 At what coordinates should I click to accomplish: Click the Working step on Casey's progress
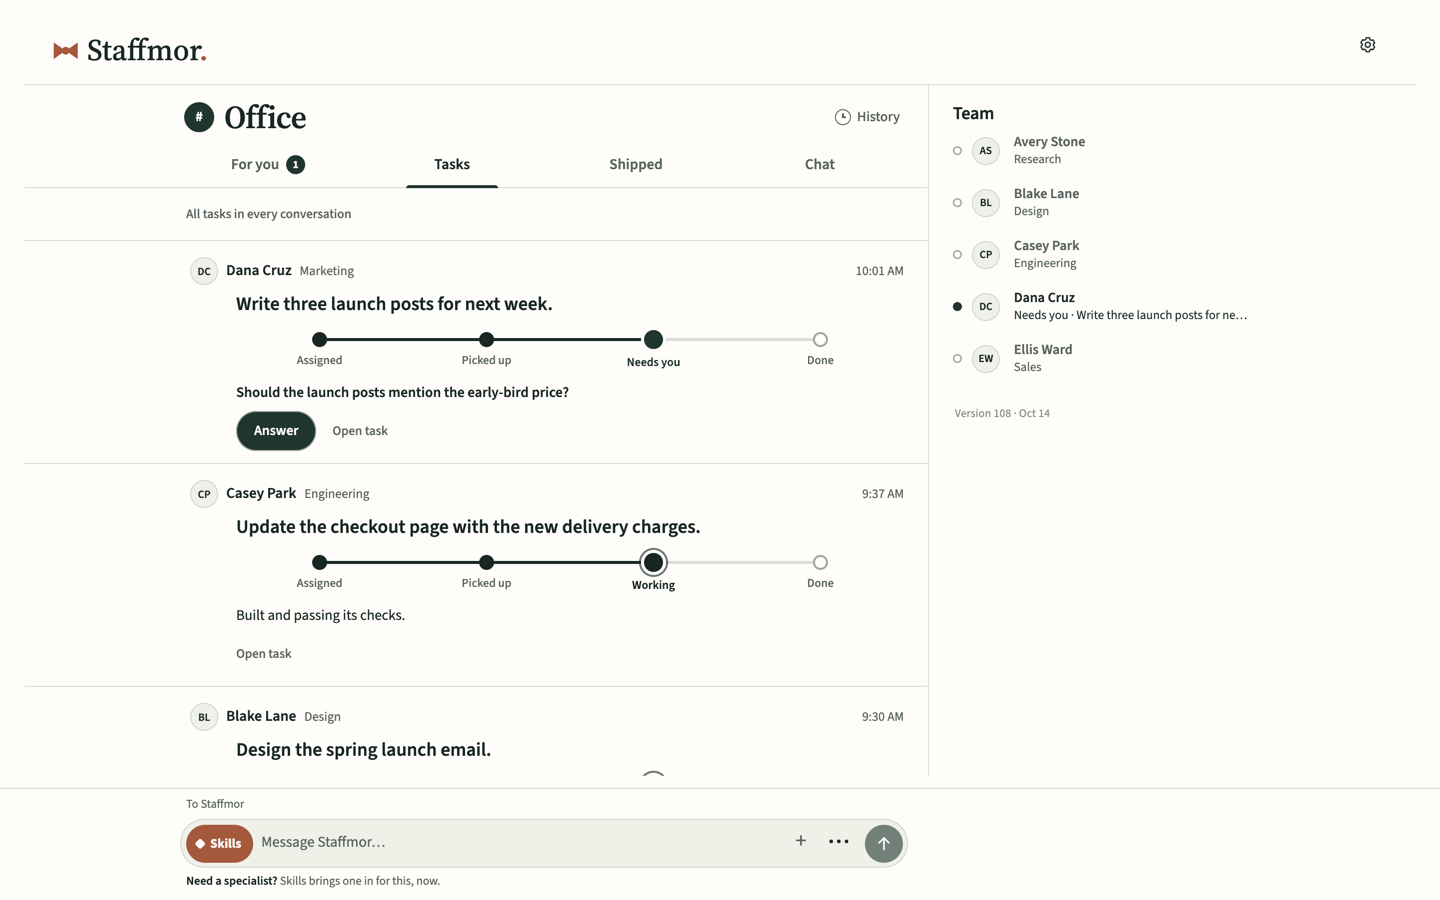point(653,563)
